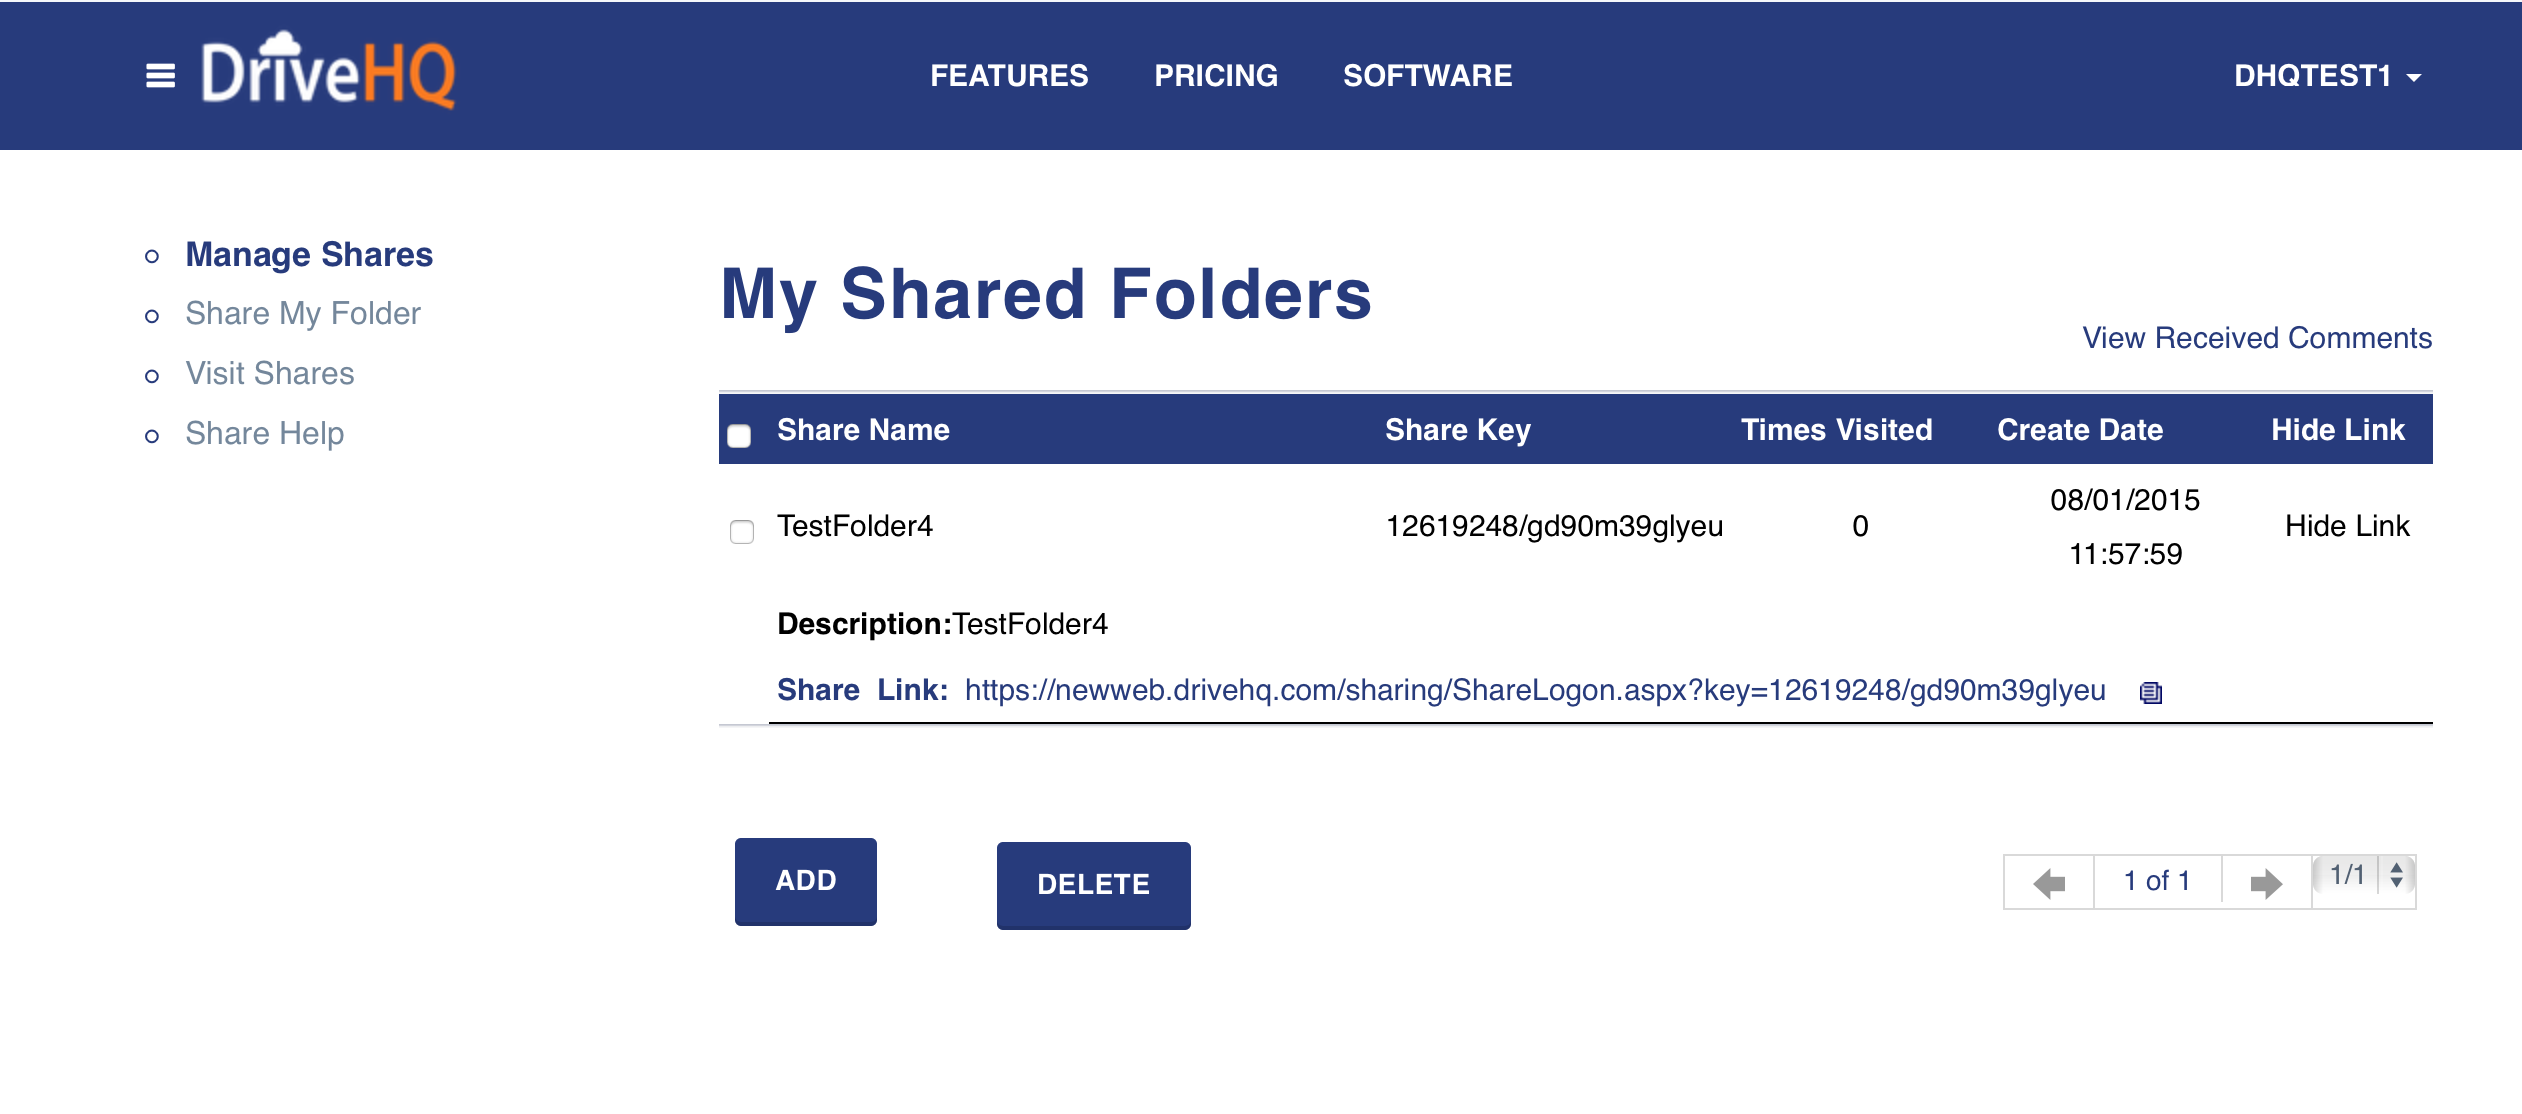Check the TestFolder4 row checkbox
2522x1114 pixels.
point(741,531)
